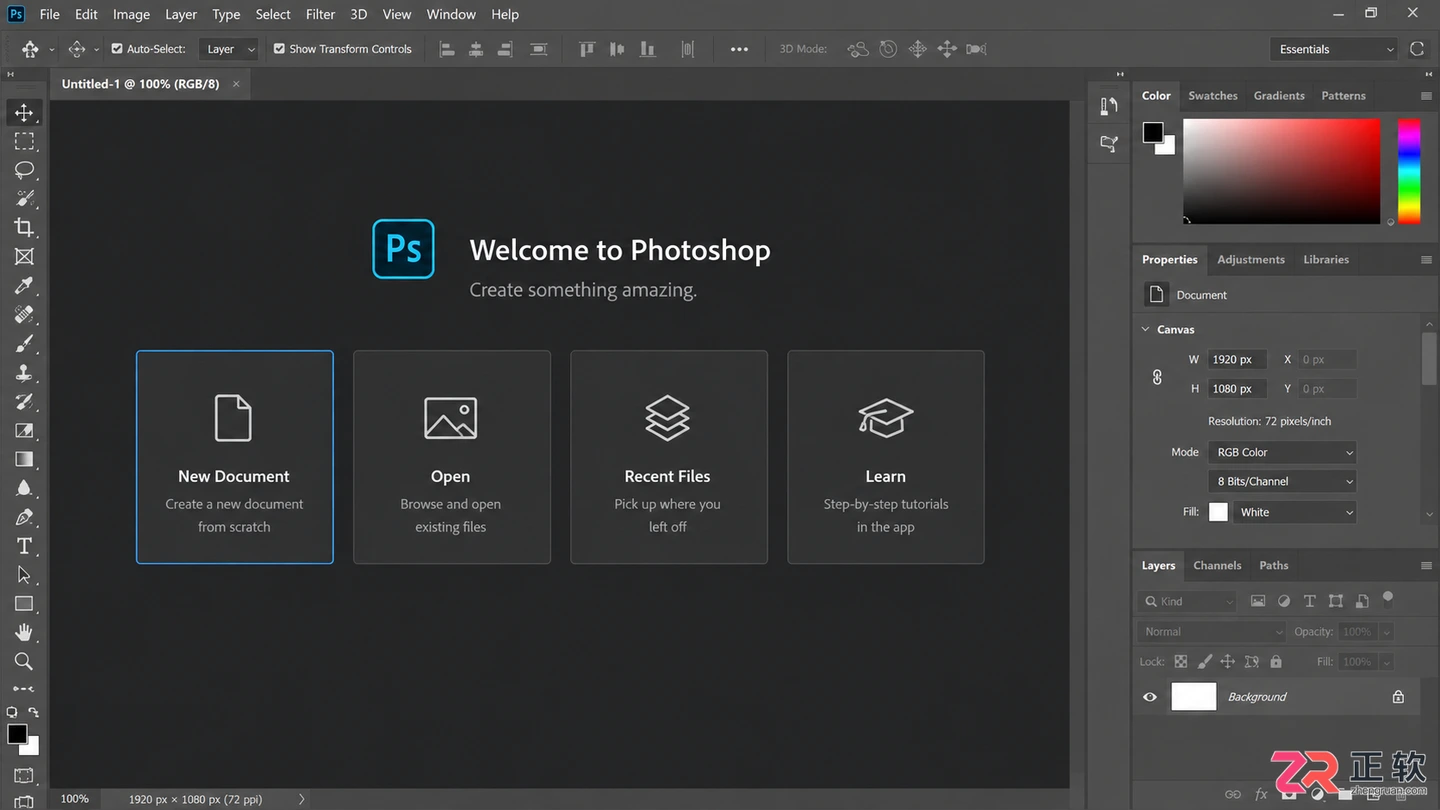1440x810 pixels.
Task: Toggle lock transparent pixels in Layers panel
Action: pos(1181,662)
